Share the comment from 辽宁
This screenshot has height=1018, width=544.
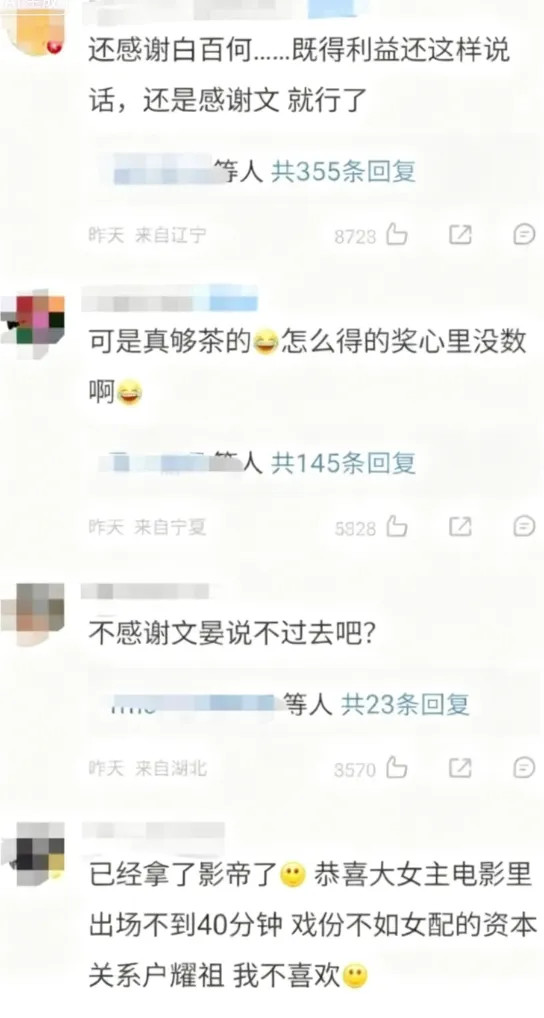click(460, 234)
